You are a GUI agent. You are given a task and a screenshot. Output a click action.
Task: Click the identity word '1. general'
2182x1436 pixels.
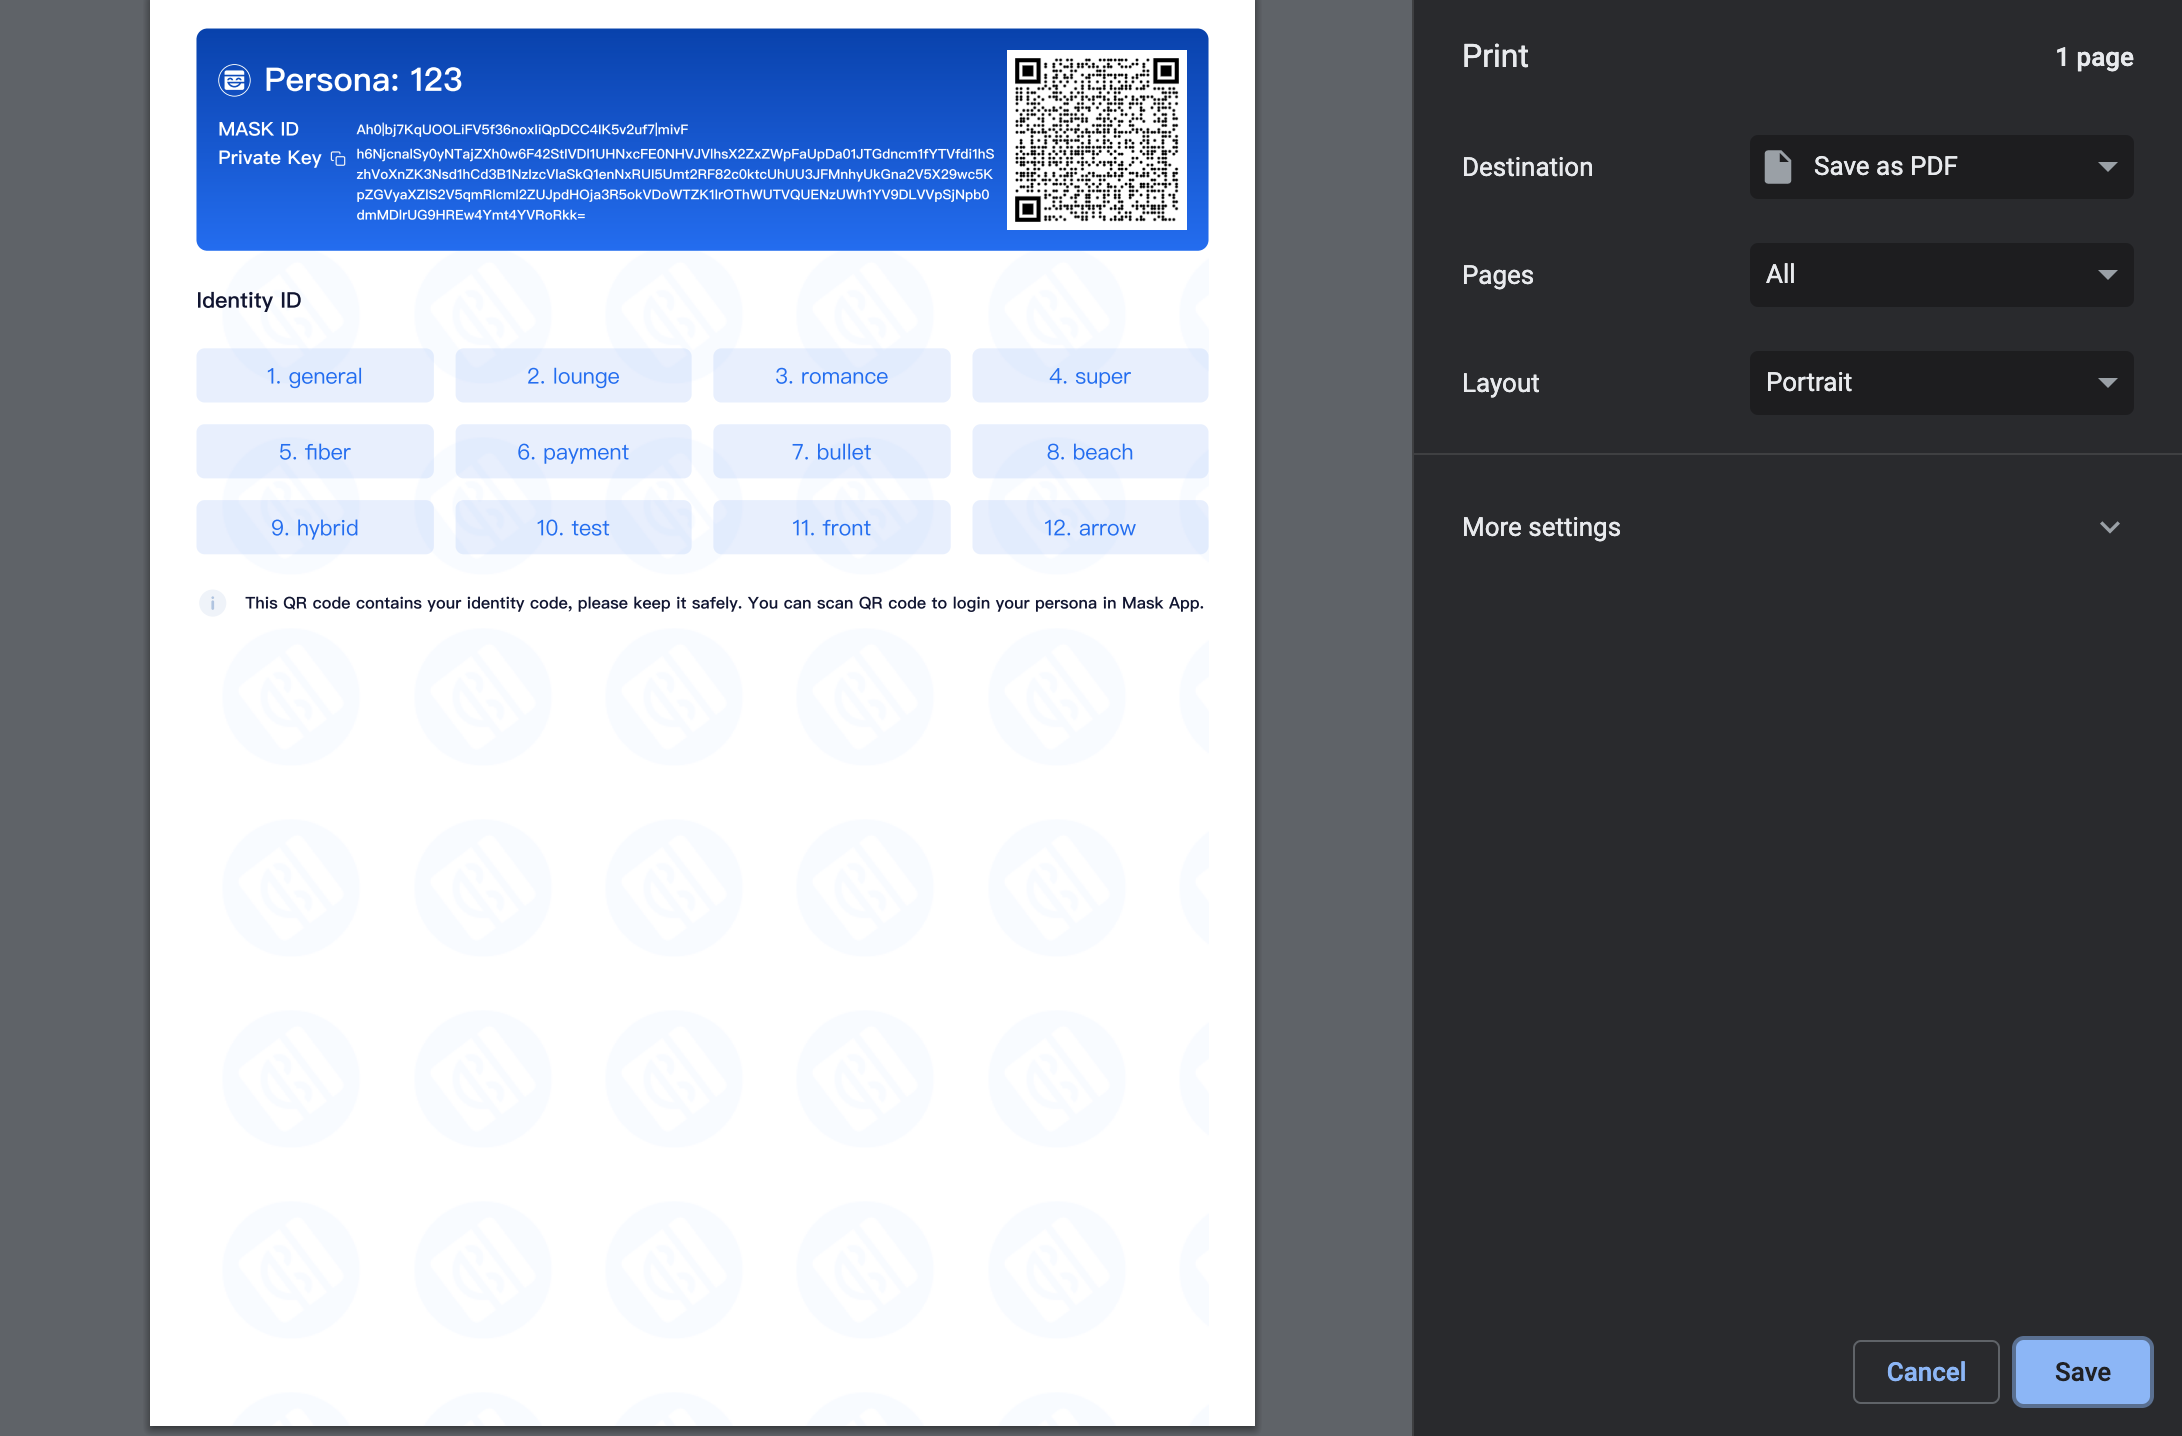(314, 376)
